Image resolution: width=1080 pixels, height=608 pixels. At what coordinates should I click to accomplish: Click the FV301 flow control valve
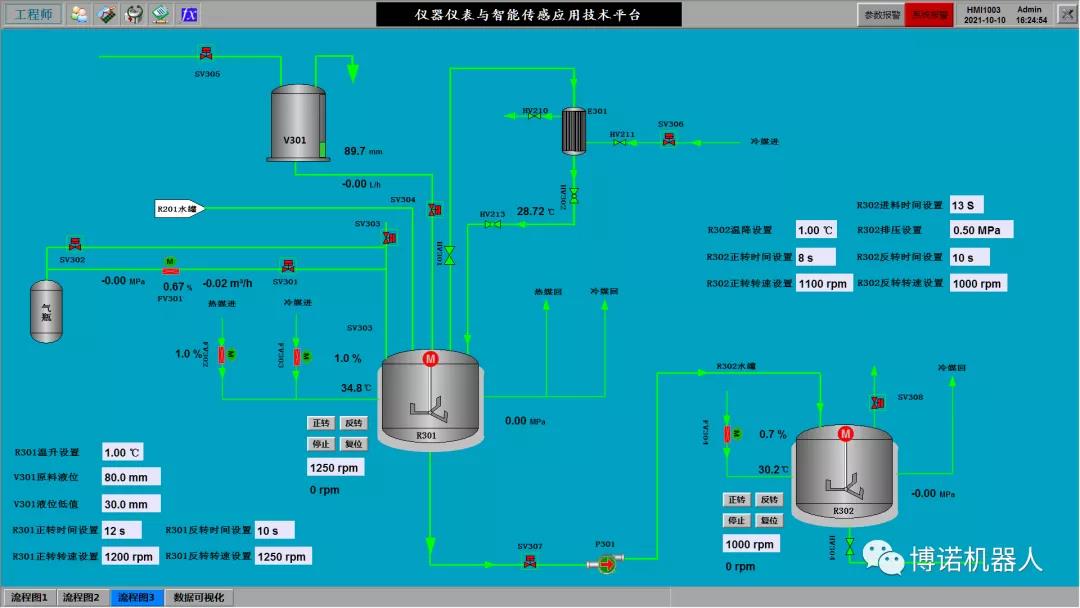click(x=169, y=266)
